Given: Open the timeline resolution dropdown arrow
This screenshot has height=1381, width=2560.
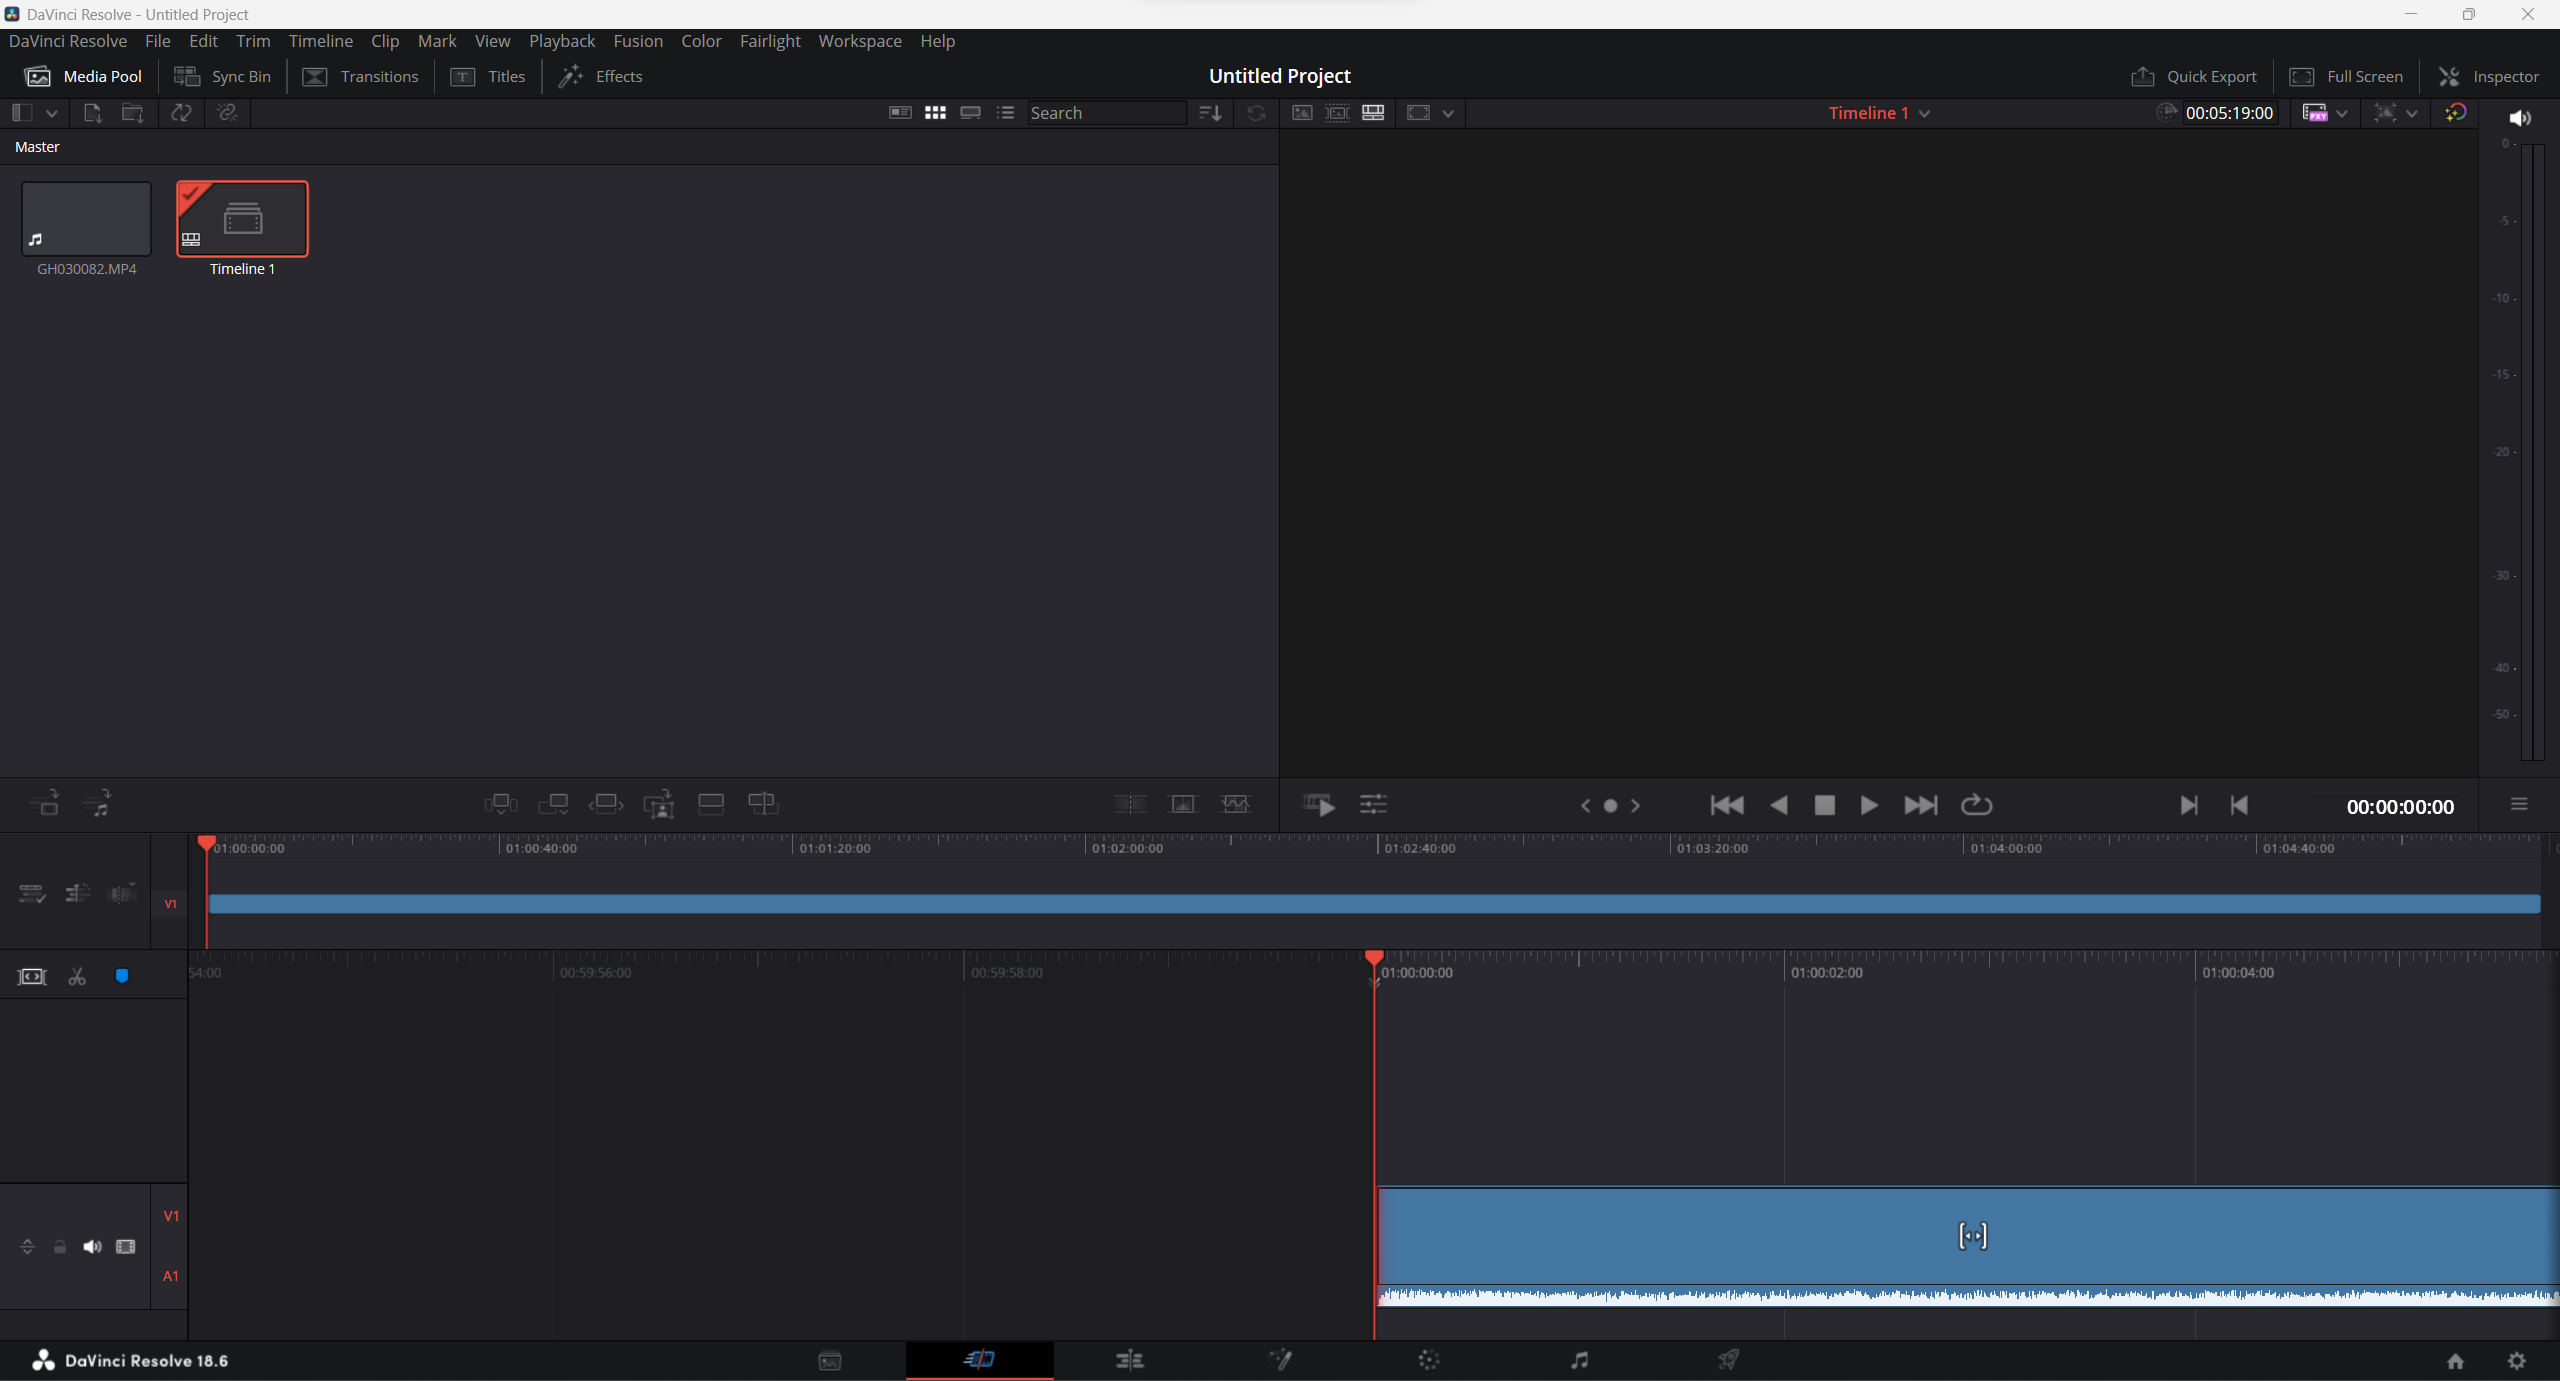Looking at the screenshot, I should [x=2412, y=113].
